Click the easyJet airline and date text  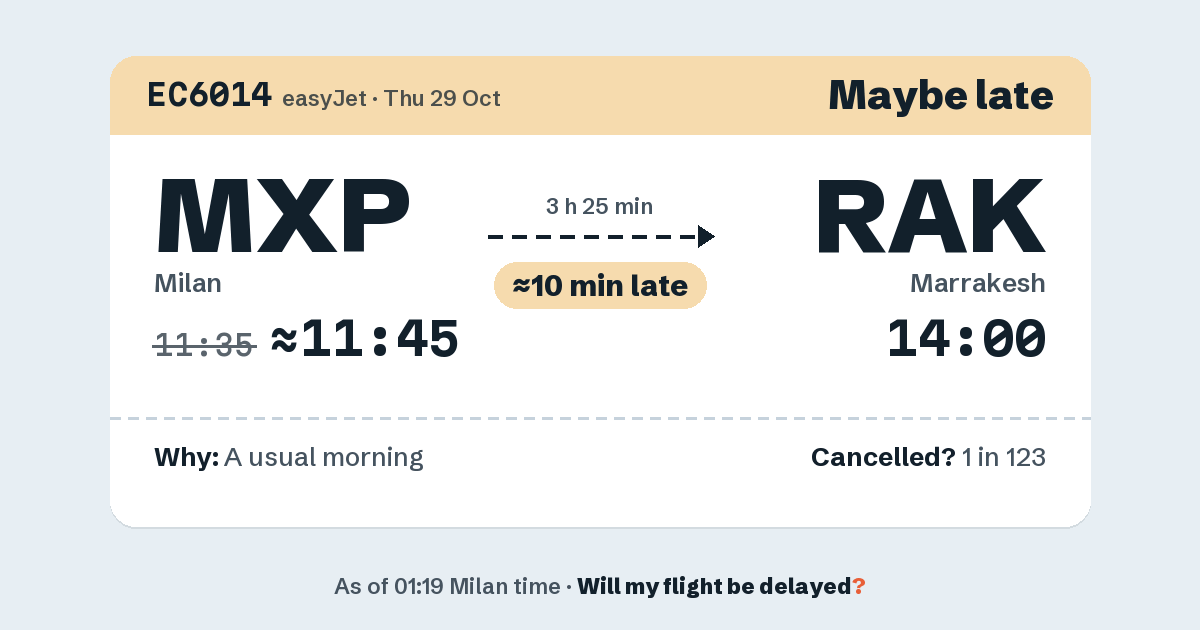coord(391,98)
